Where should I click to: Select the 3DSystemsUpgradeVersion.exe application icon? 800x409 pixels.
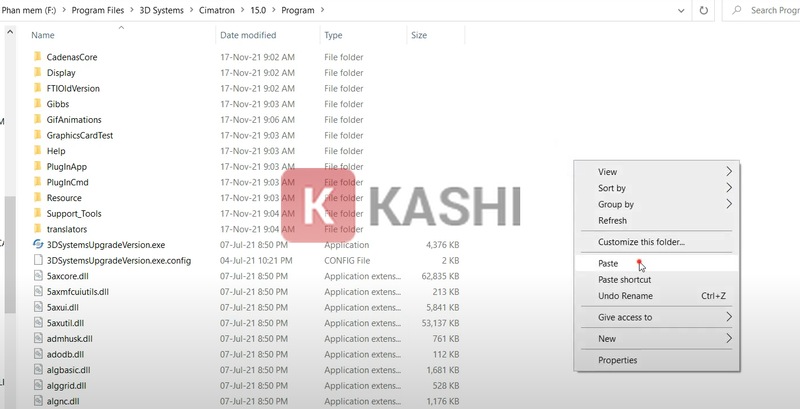[38, 244]
